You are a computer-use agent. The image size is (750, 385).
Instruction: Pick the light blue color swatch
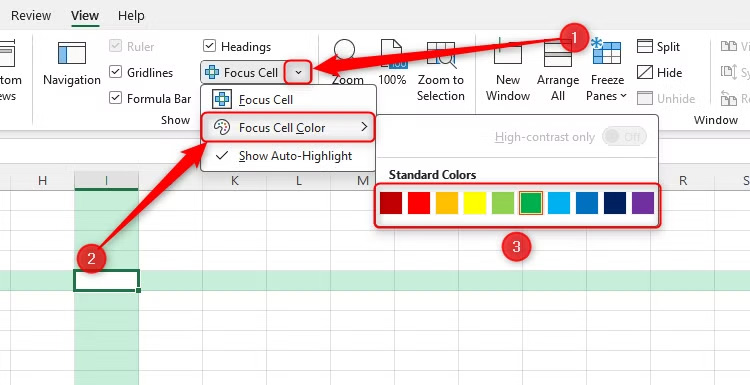(x=559, y=203)
